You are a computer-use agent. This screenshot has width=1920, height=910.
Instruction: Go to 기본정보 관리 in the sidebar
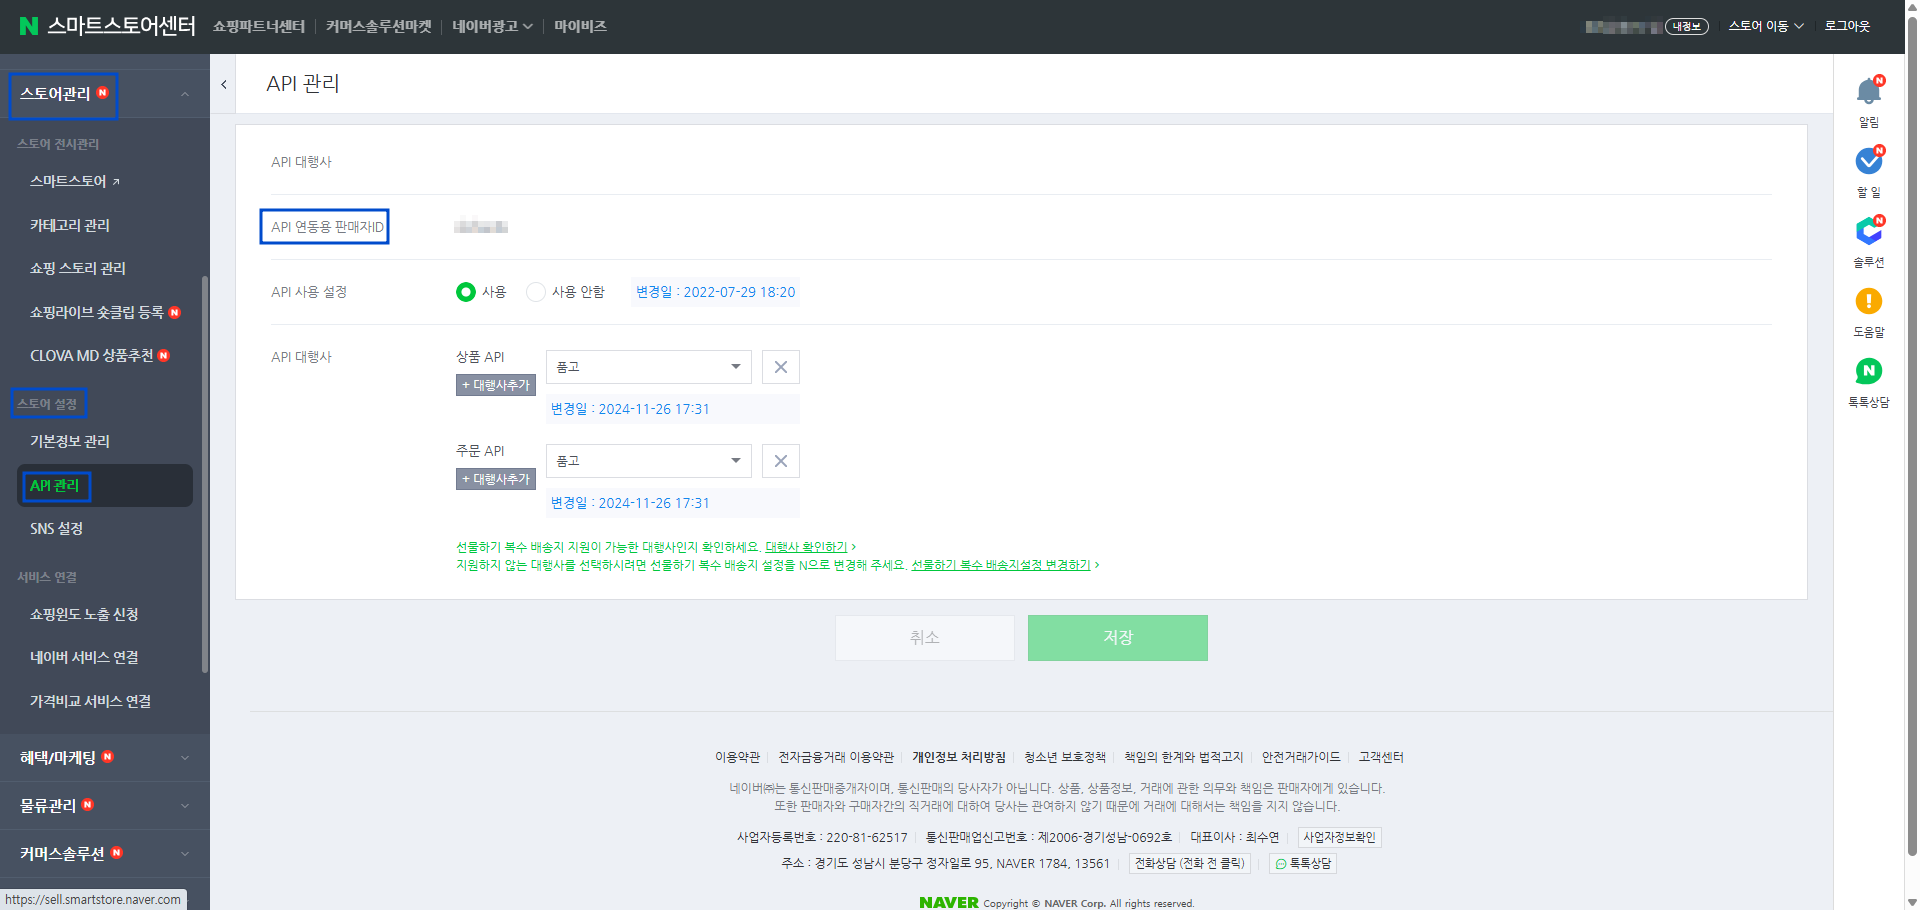click(70, 442)
